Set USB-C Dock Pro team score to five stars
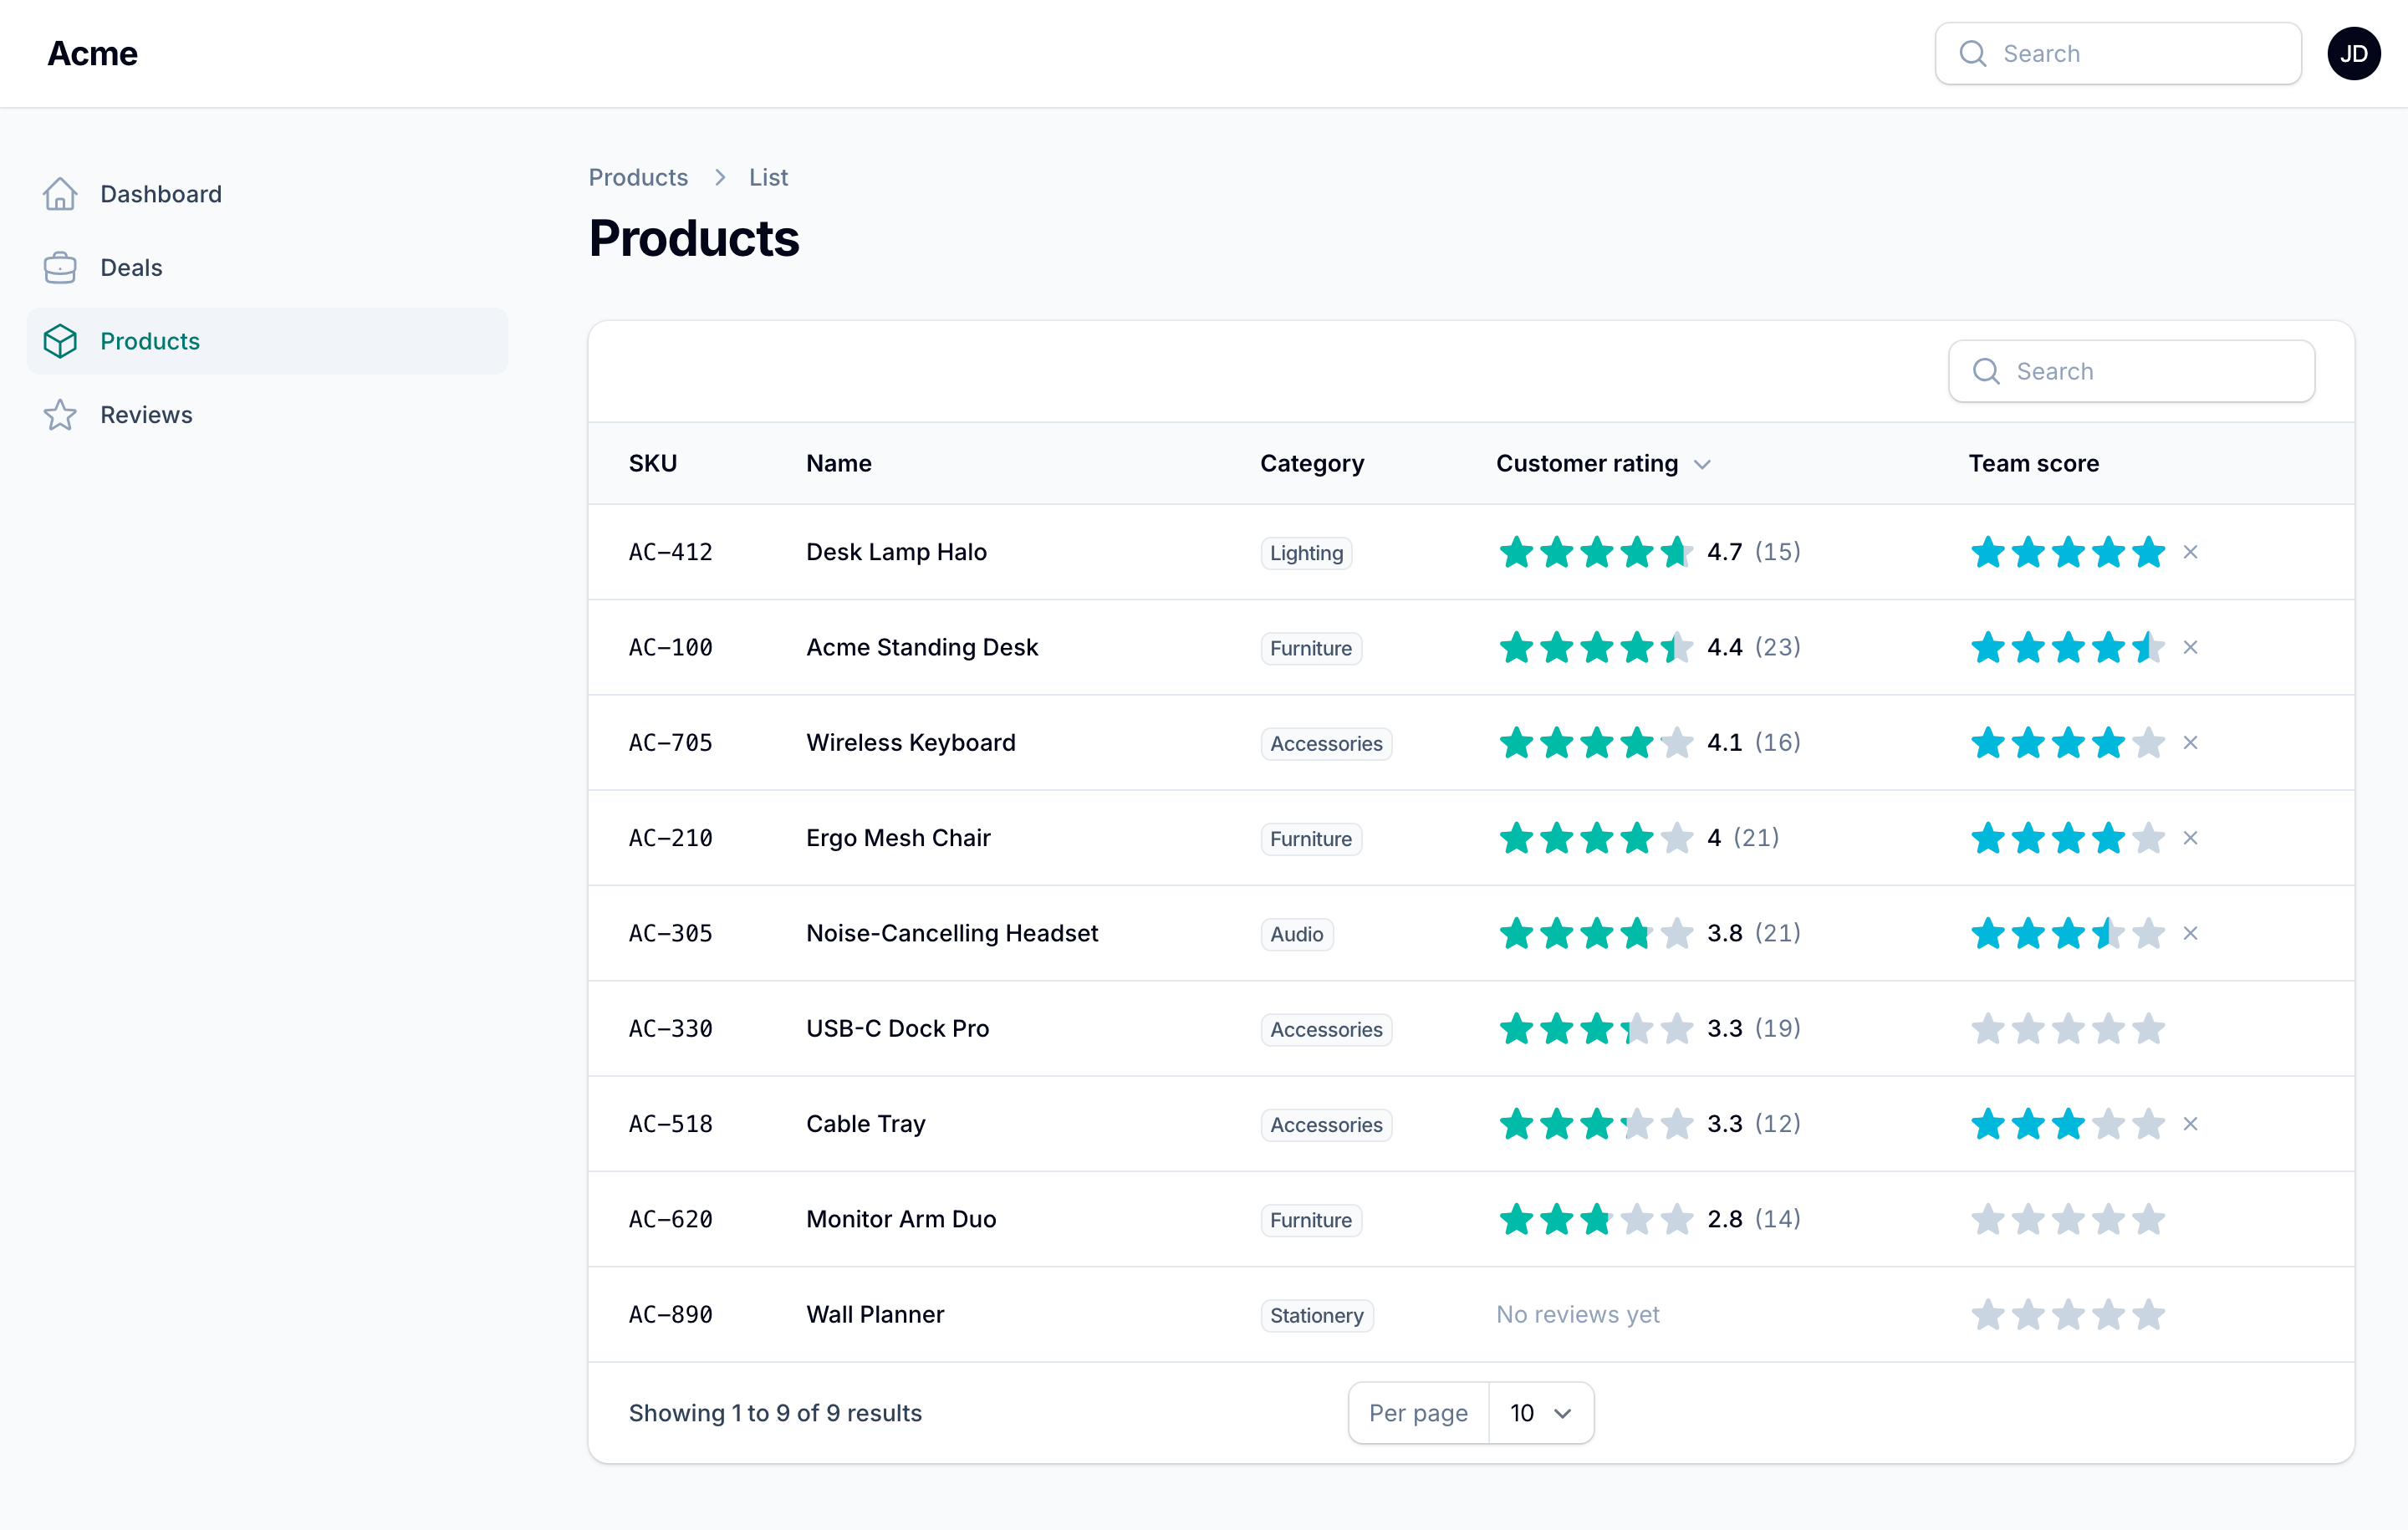This screenshot has width=2408, height=1530. coord(2148,1028)
